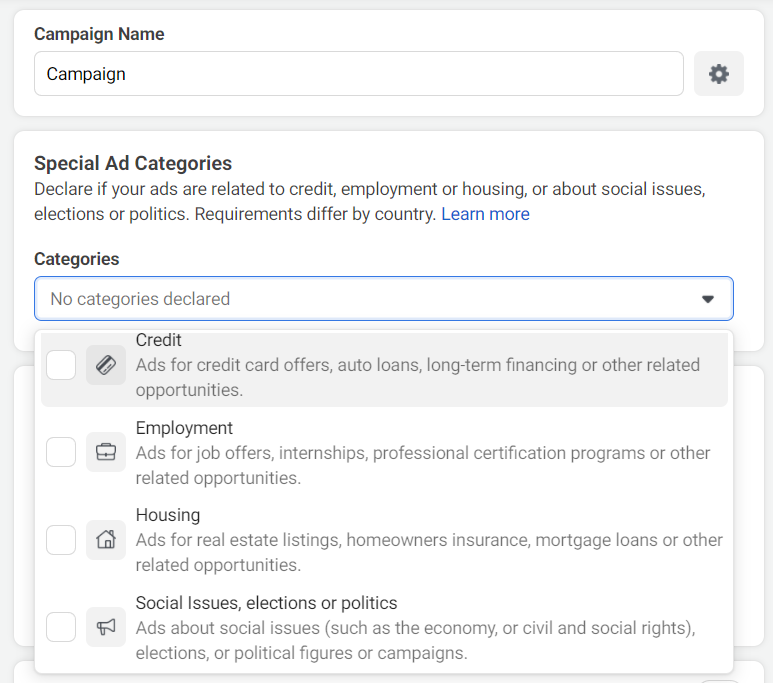Click the Credit category paperclip icon

[x=106, y=365]
